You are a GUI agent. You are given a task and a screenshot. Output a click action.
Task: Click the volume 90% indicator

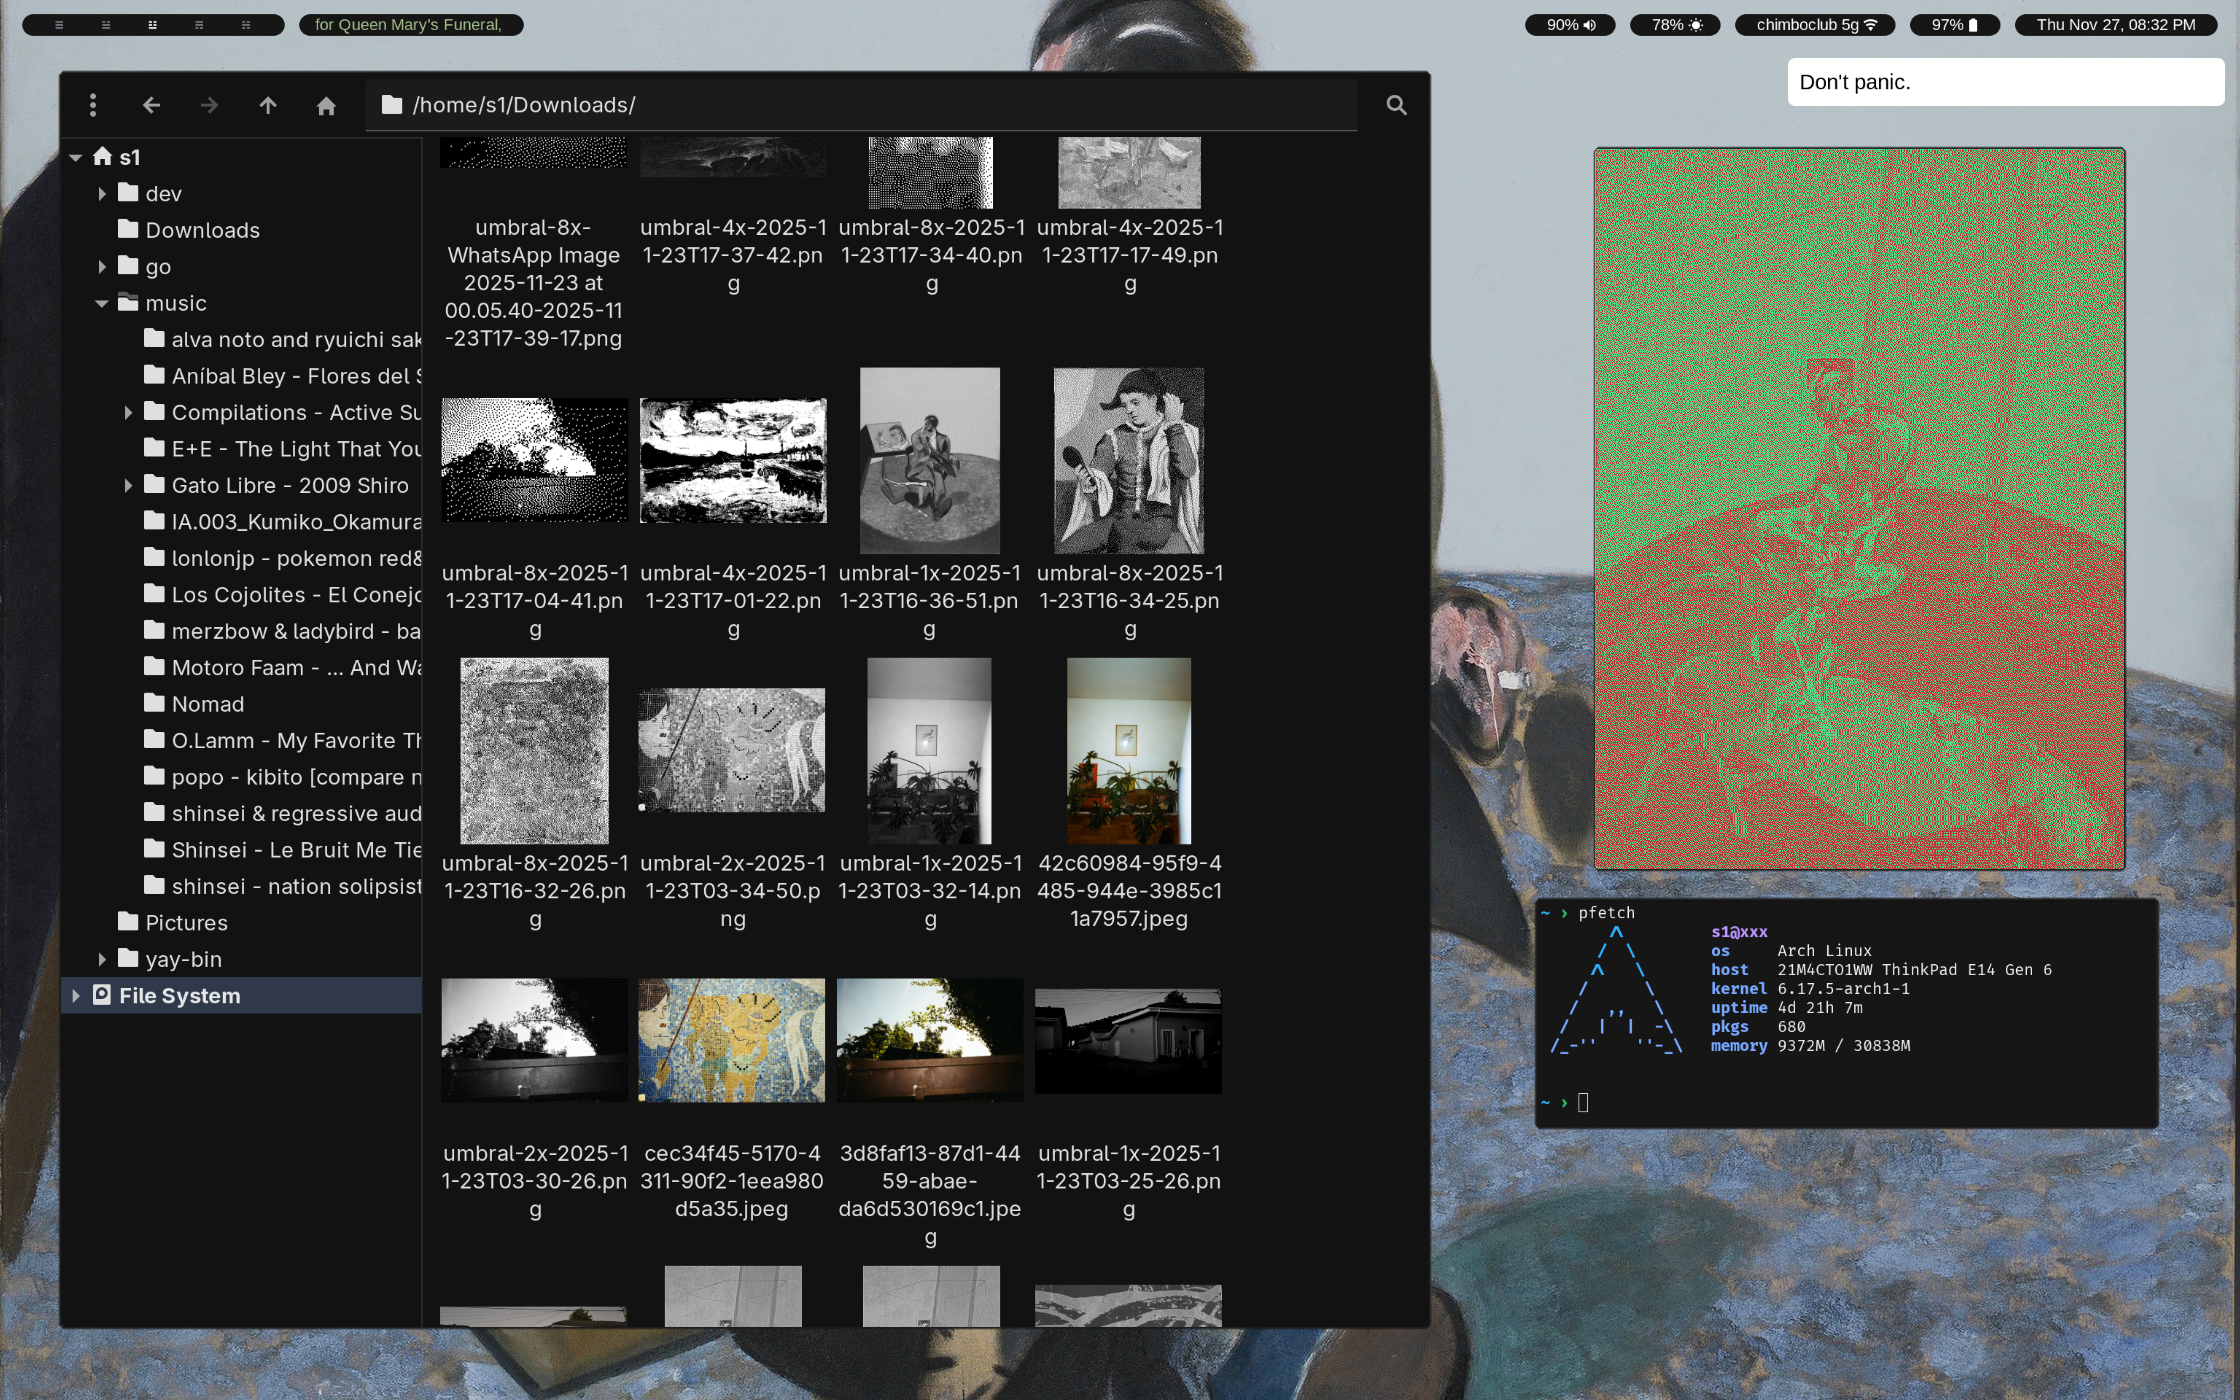click(1570, 25)
